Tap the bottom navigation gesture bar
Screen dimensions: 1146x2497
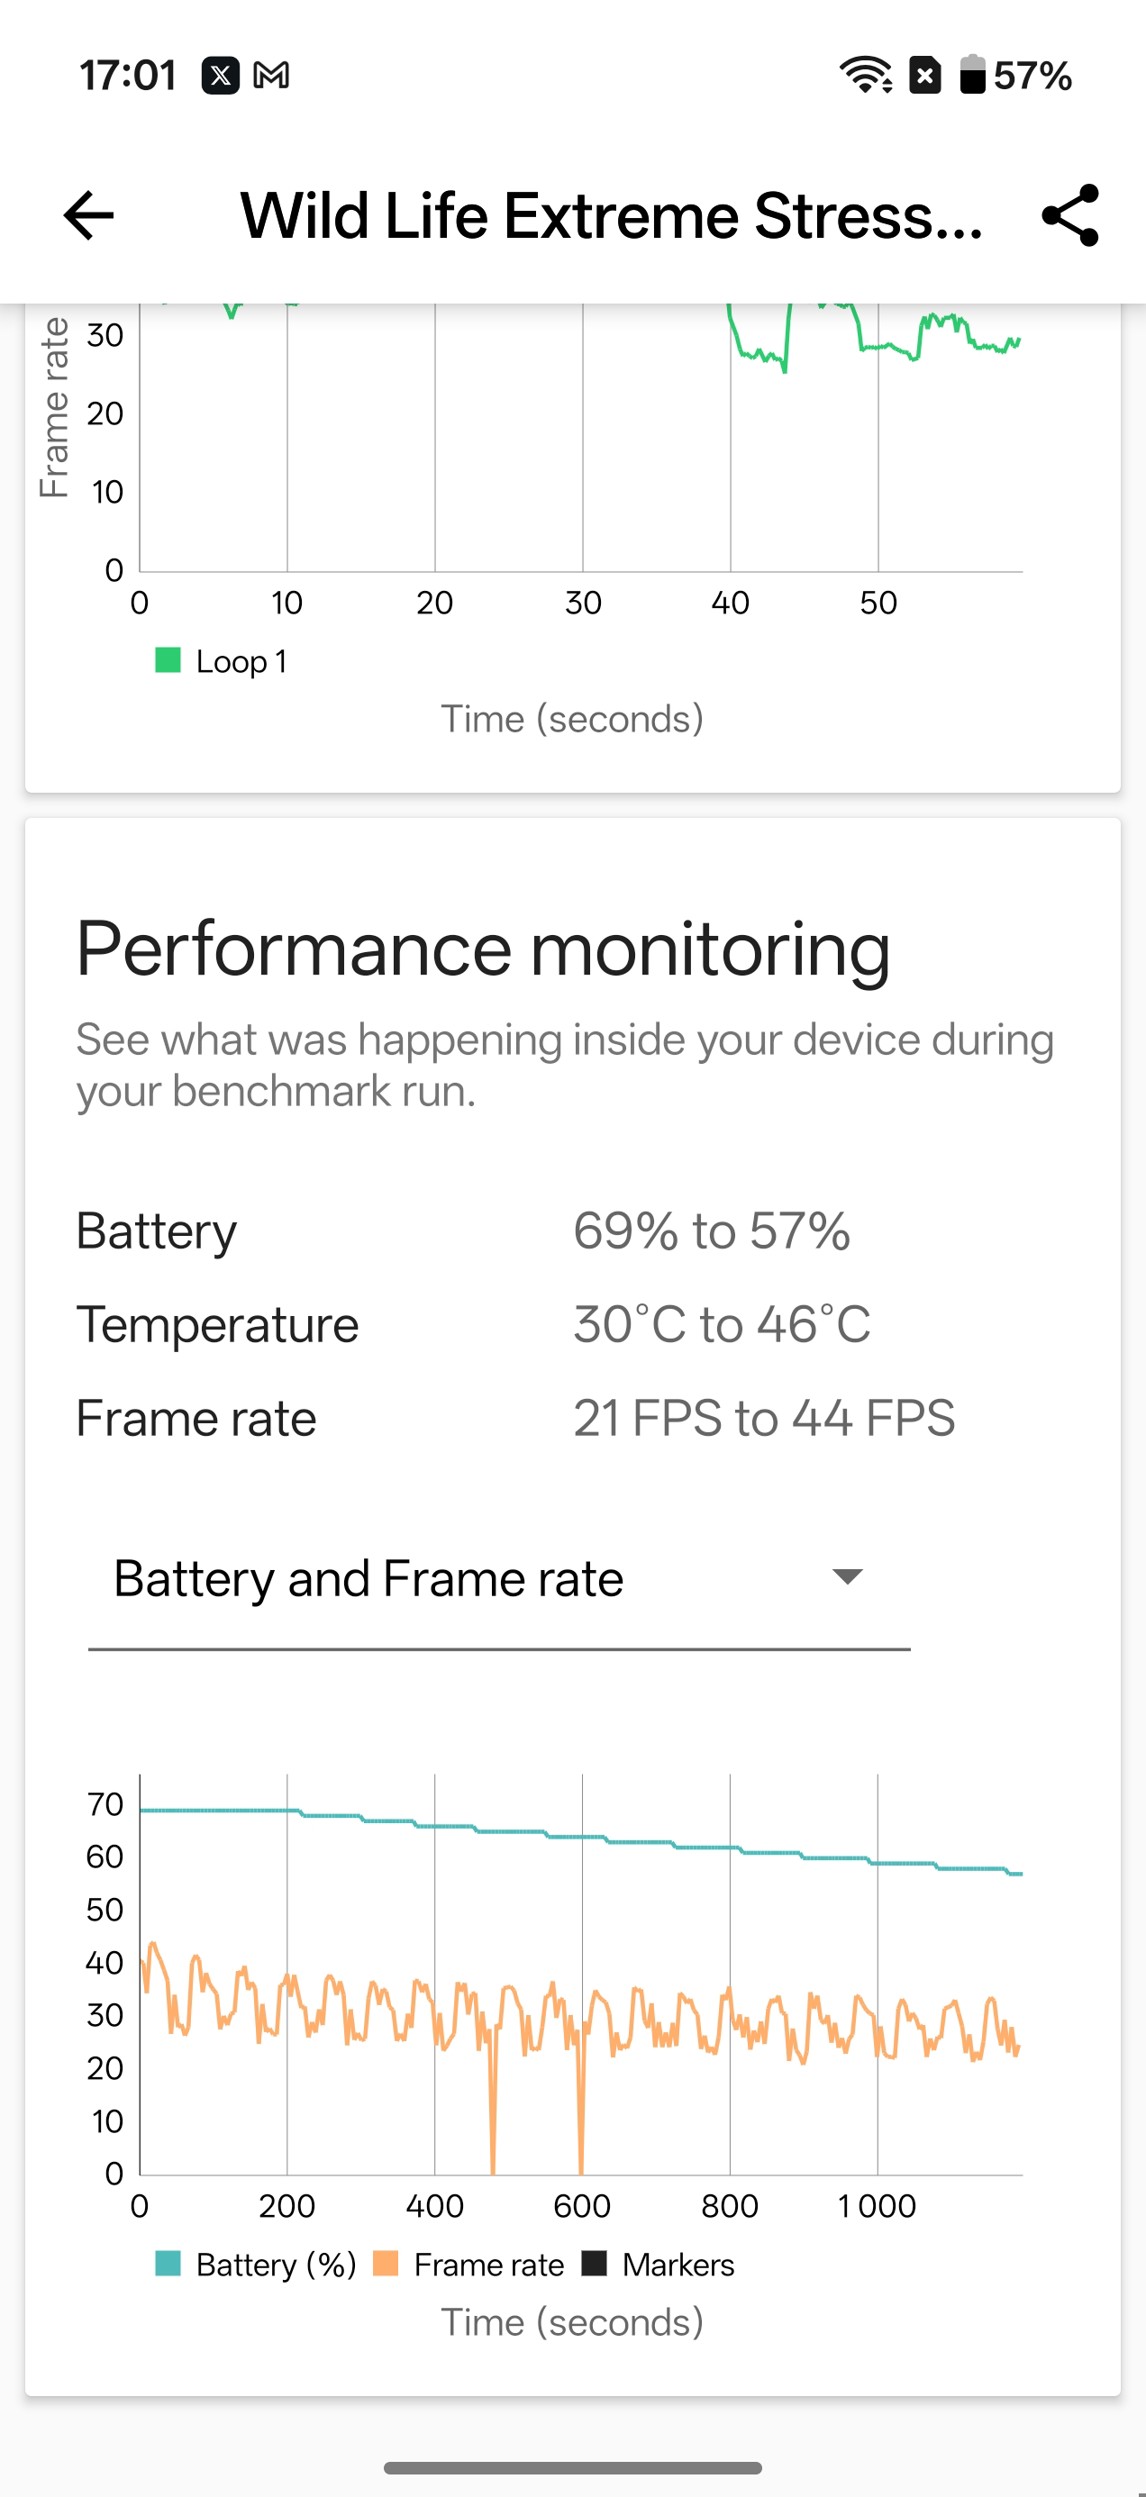[572, 2467]
